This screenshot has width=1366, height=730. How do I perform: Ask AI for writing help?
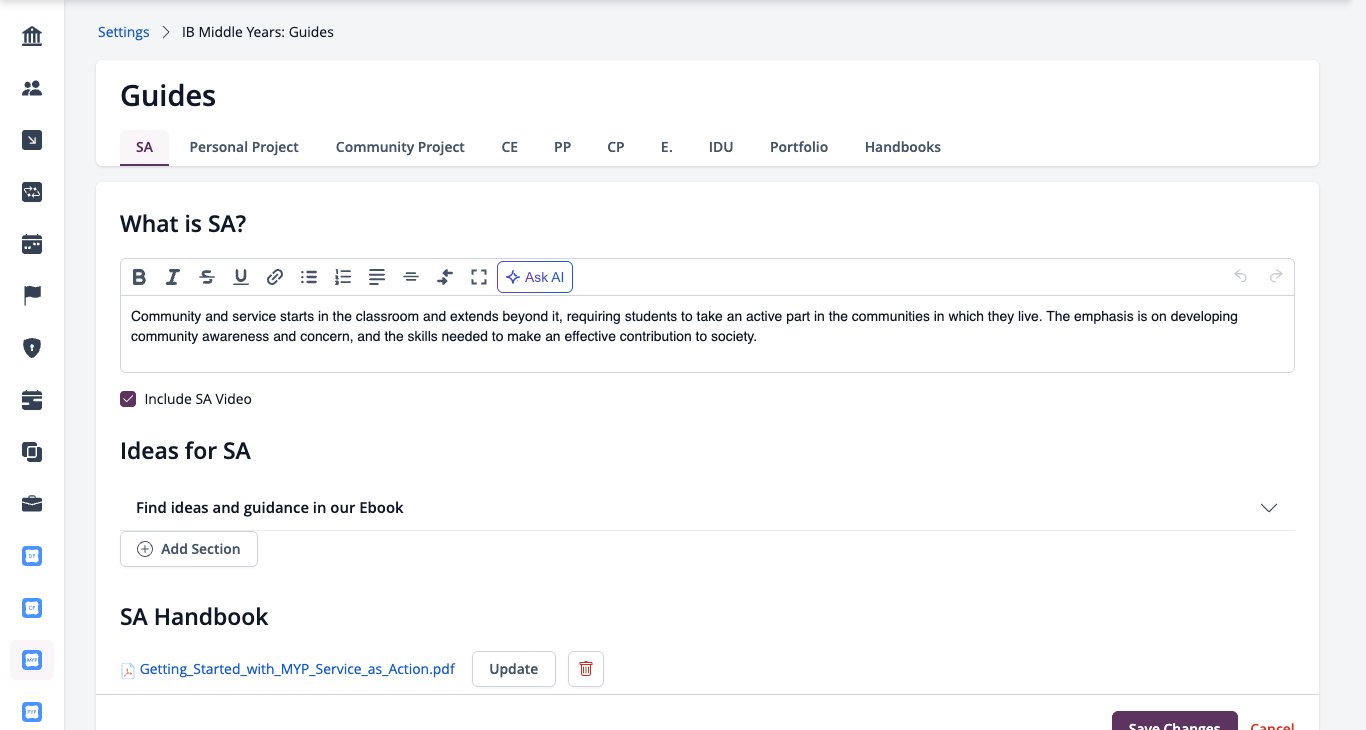pos(535,277)
